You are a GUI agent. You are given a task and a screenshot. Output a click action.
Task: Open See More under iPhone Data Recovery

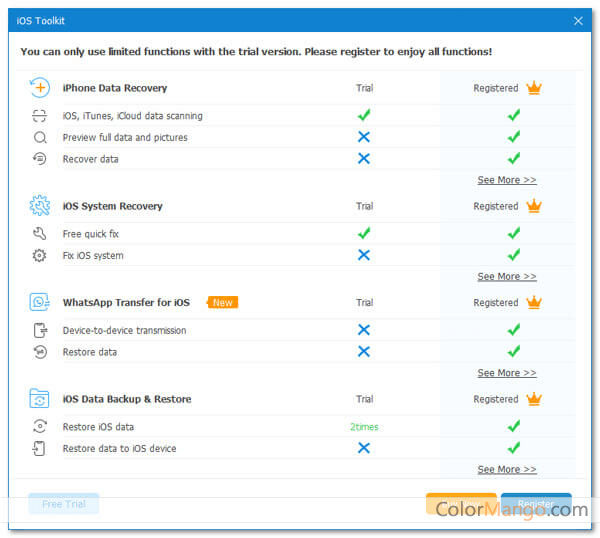pyautogui.click(x=507, y=180)
